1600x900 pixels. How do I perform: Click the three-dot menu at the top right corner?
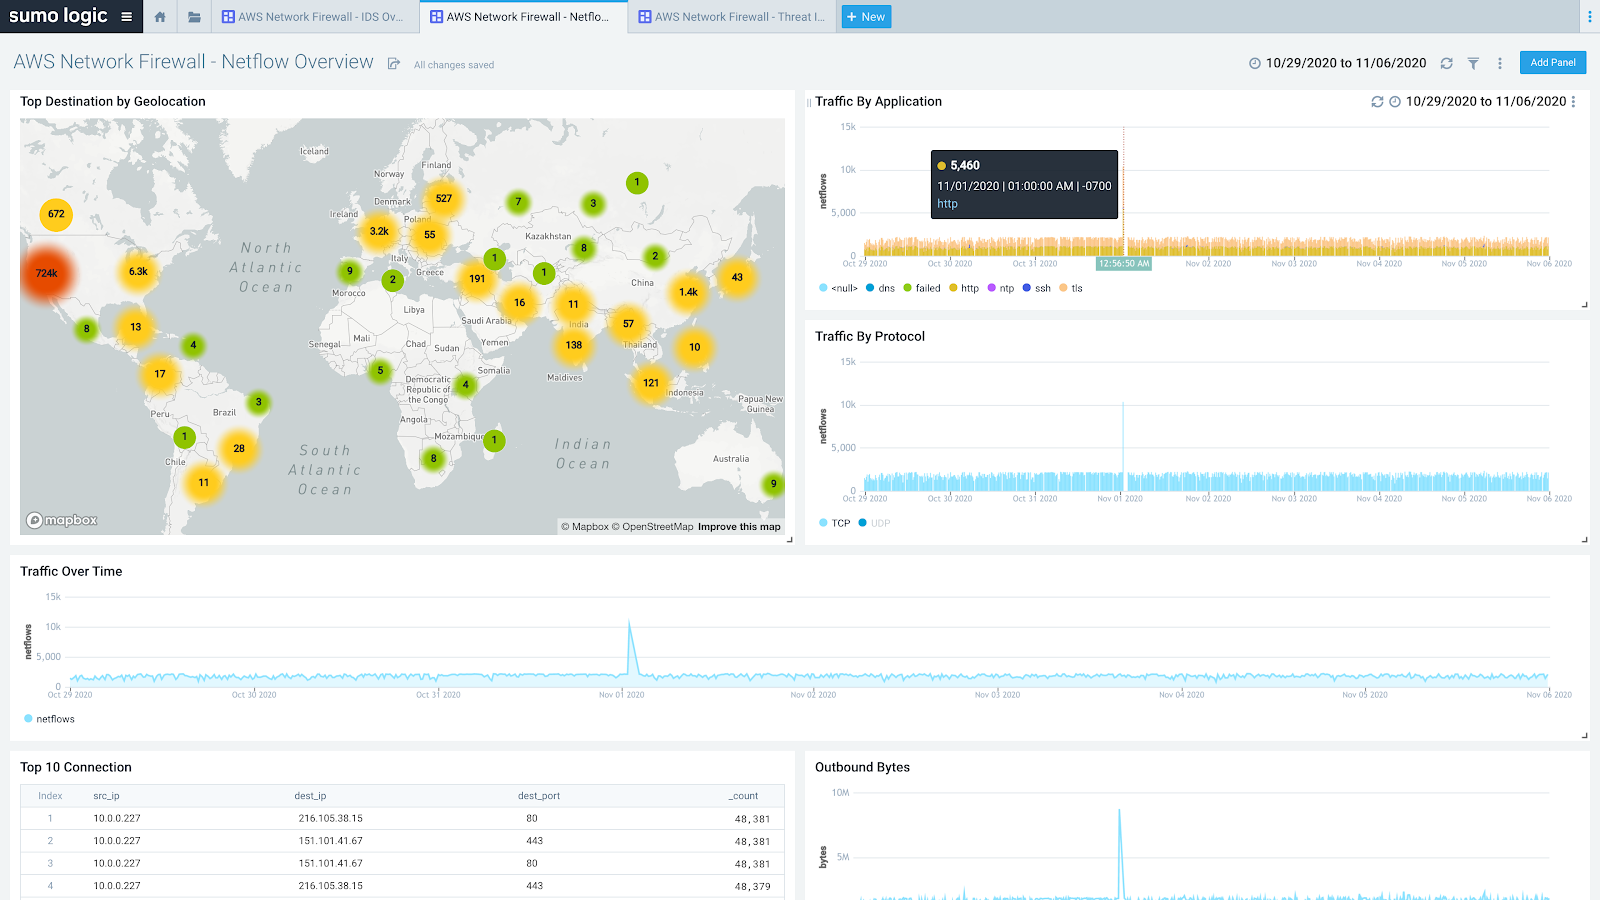(x=1589, y=17)
